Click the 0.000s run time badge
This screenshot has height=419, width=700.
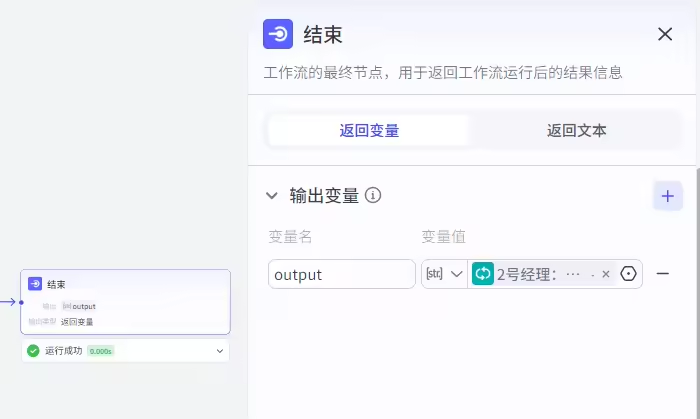click(100, 351)
